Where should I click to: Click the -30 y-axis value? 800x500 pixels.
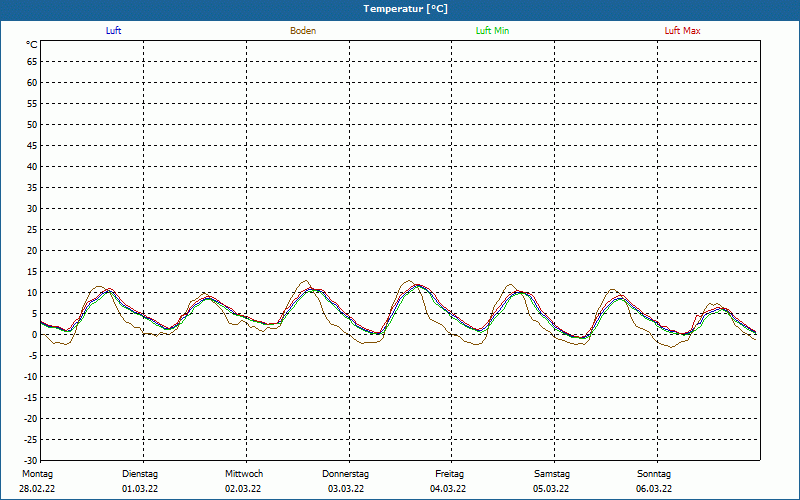31,460
